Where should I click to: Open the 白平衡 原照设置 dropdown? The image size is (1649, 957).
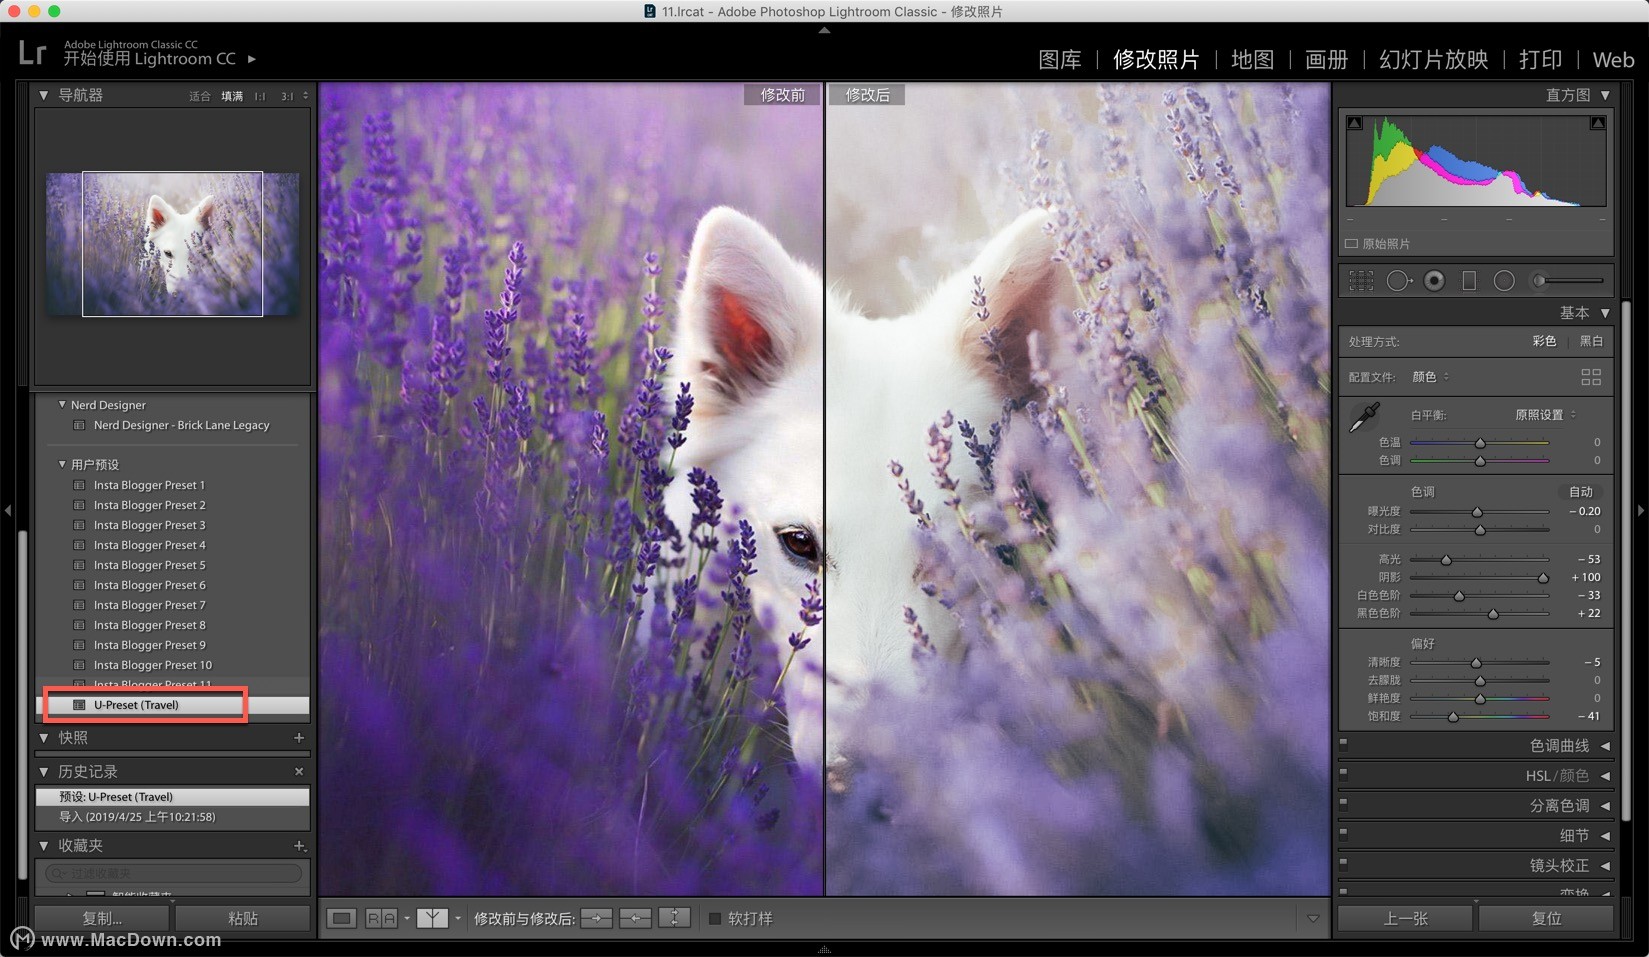coord(1545,414)
